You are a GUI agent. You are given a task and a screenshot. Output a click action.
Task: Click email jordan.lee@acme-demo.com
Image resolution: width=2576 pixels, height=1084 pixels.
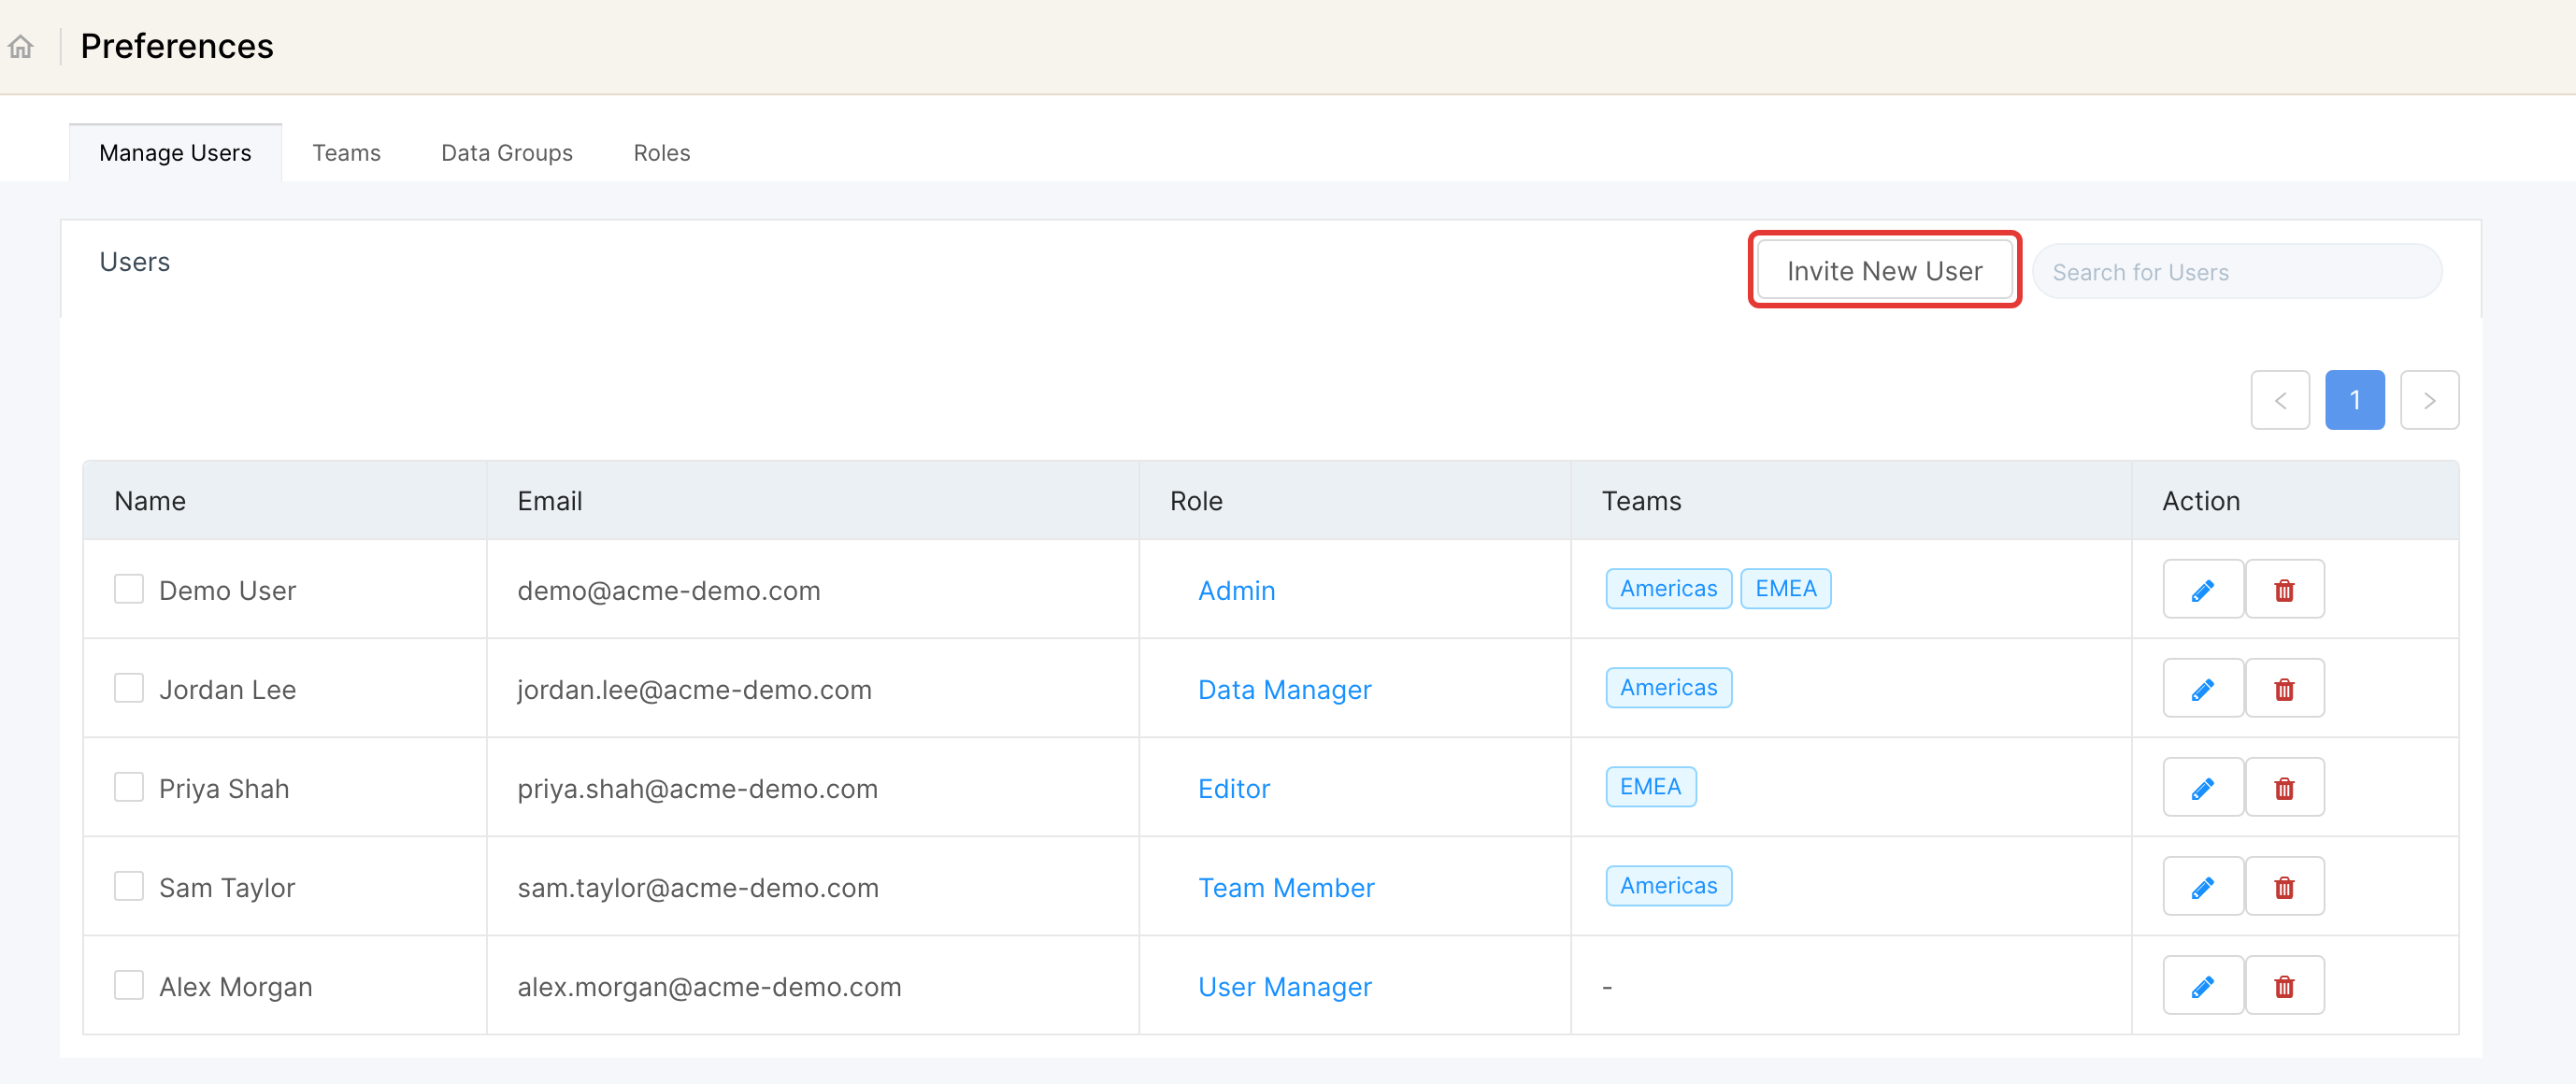(695, 690)
